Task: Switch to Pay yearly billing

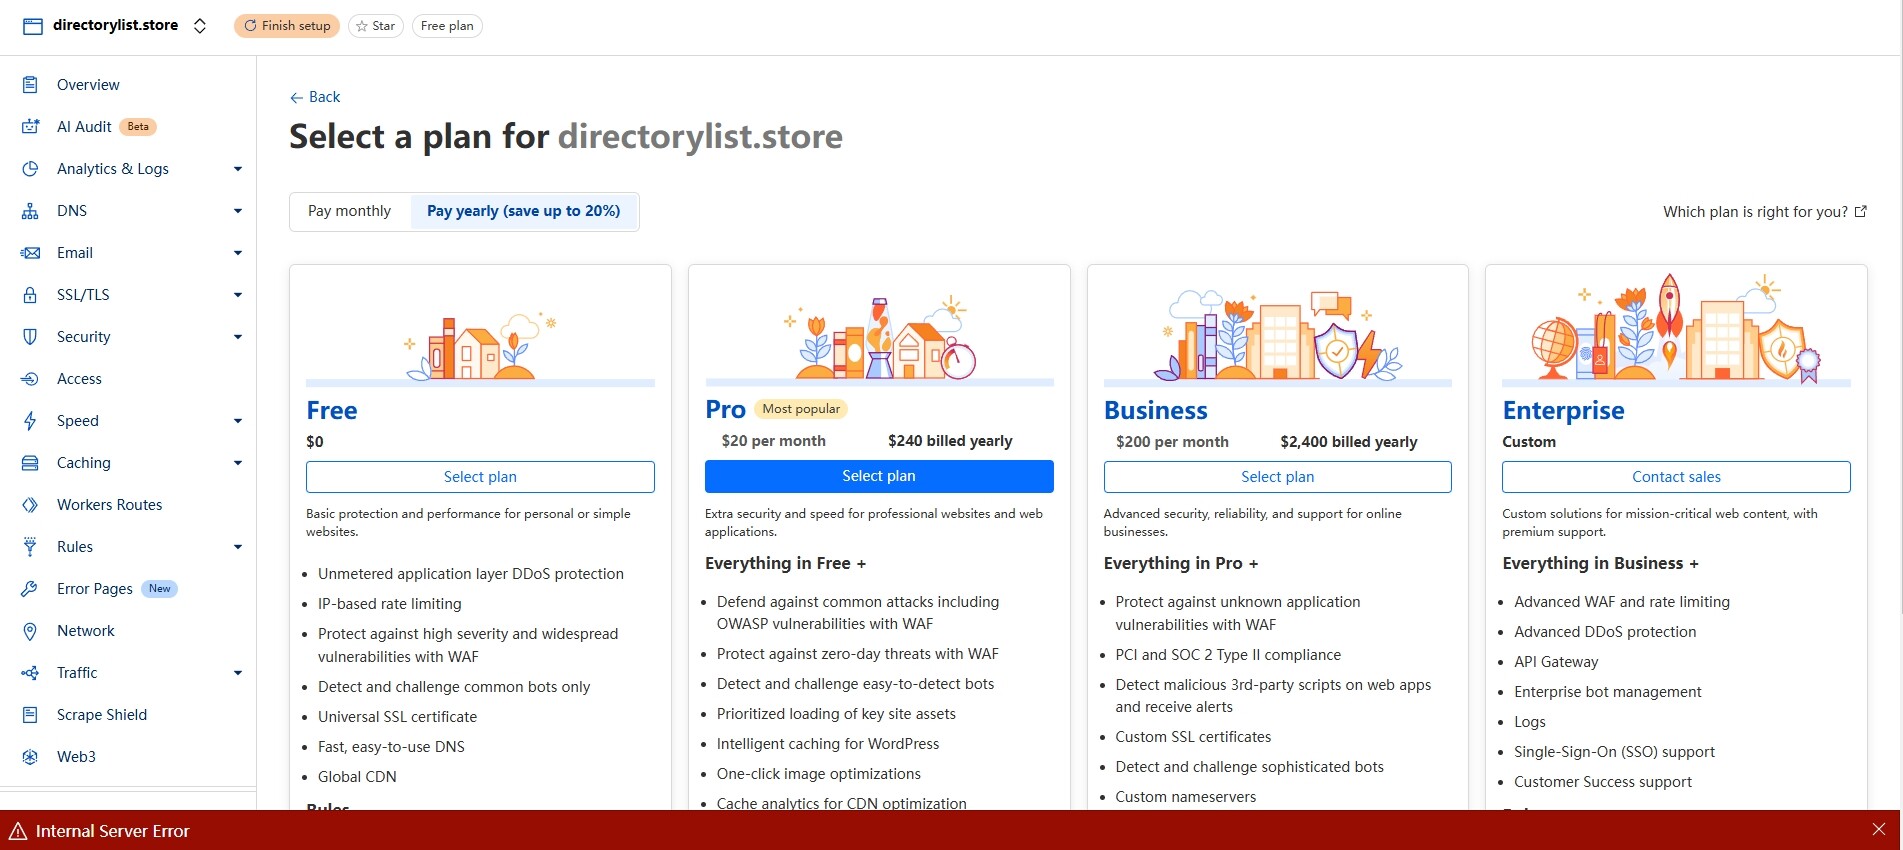Action: pos(523,211)
